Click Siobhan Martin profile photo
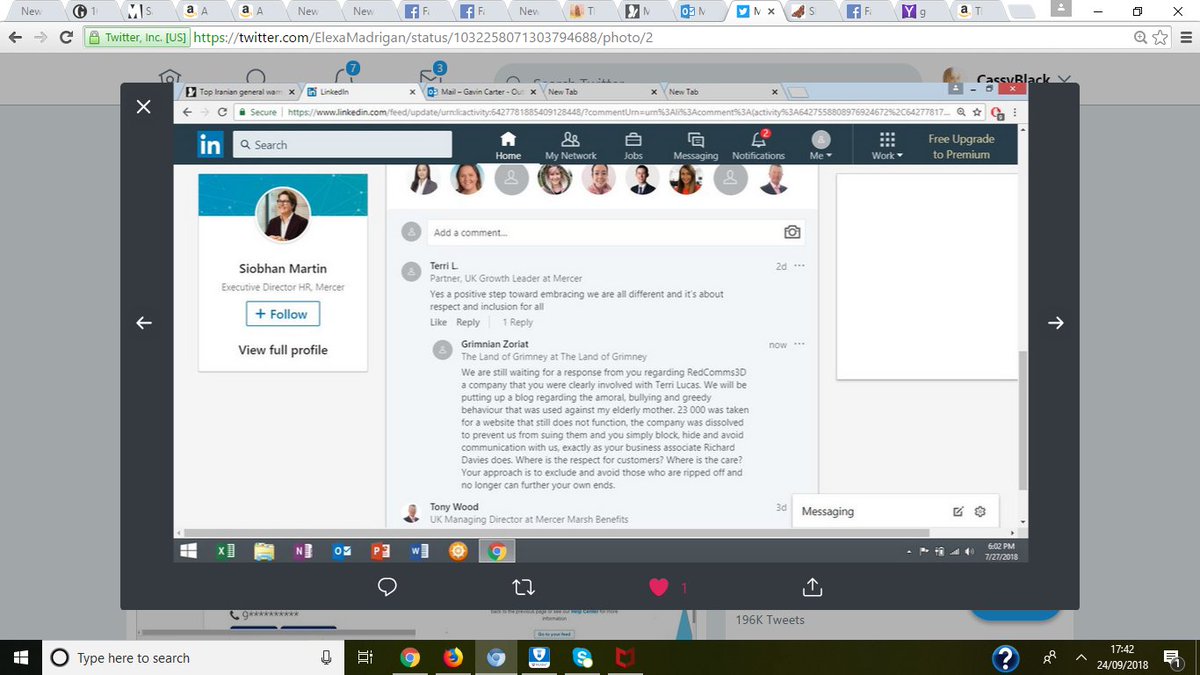Screen dimensions: 1200x675 (283, 214)
